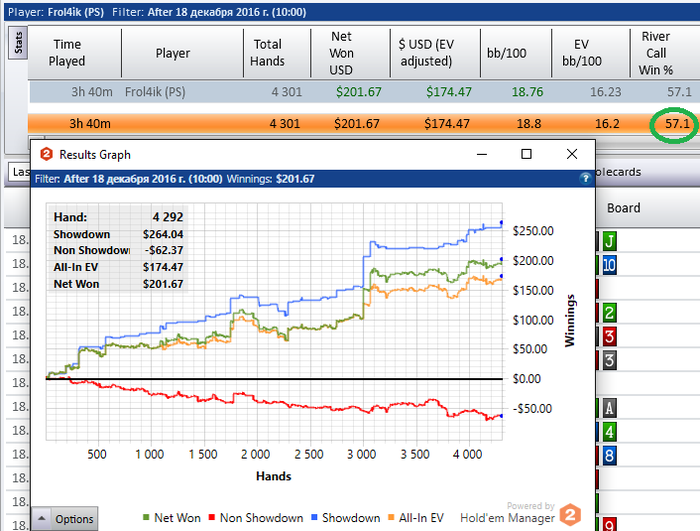The height and width of the screenshot is (531, 700).
Task: Click green 2 board card
Action: 609,313
